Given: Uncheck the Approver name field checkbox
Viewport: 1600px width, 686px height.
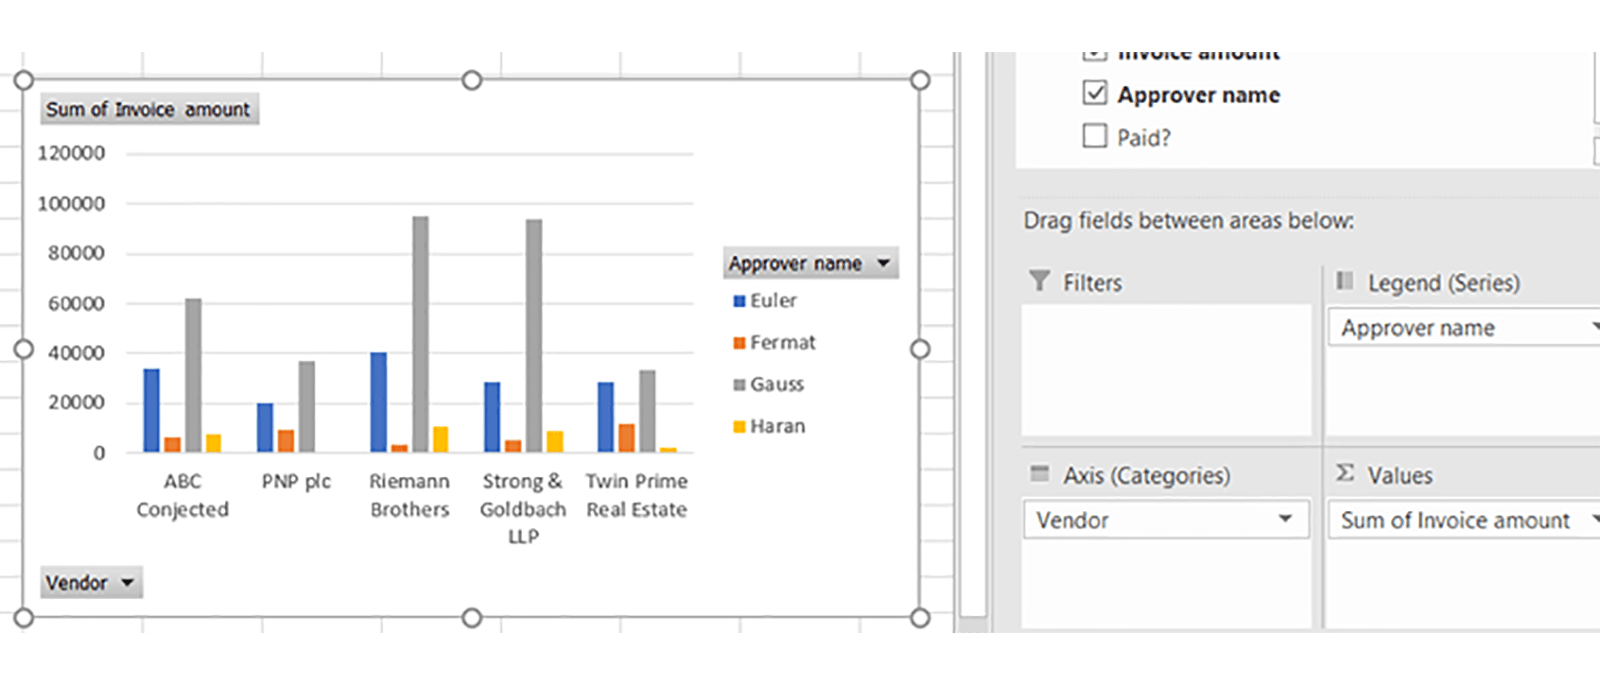Looking at the screenshot, I should coord(1095,94).
